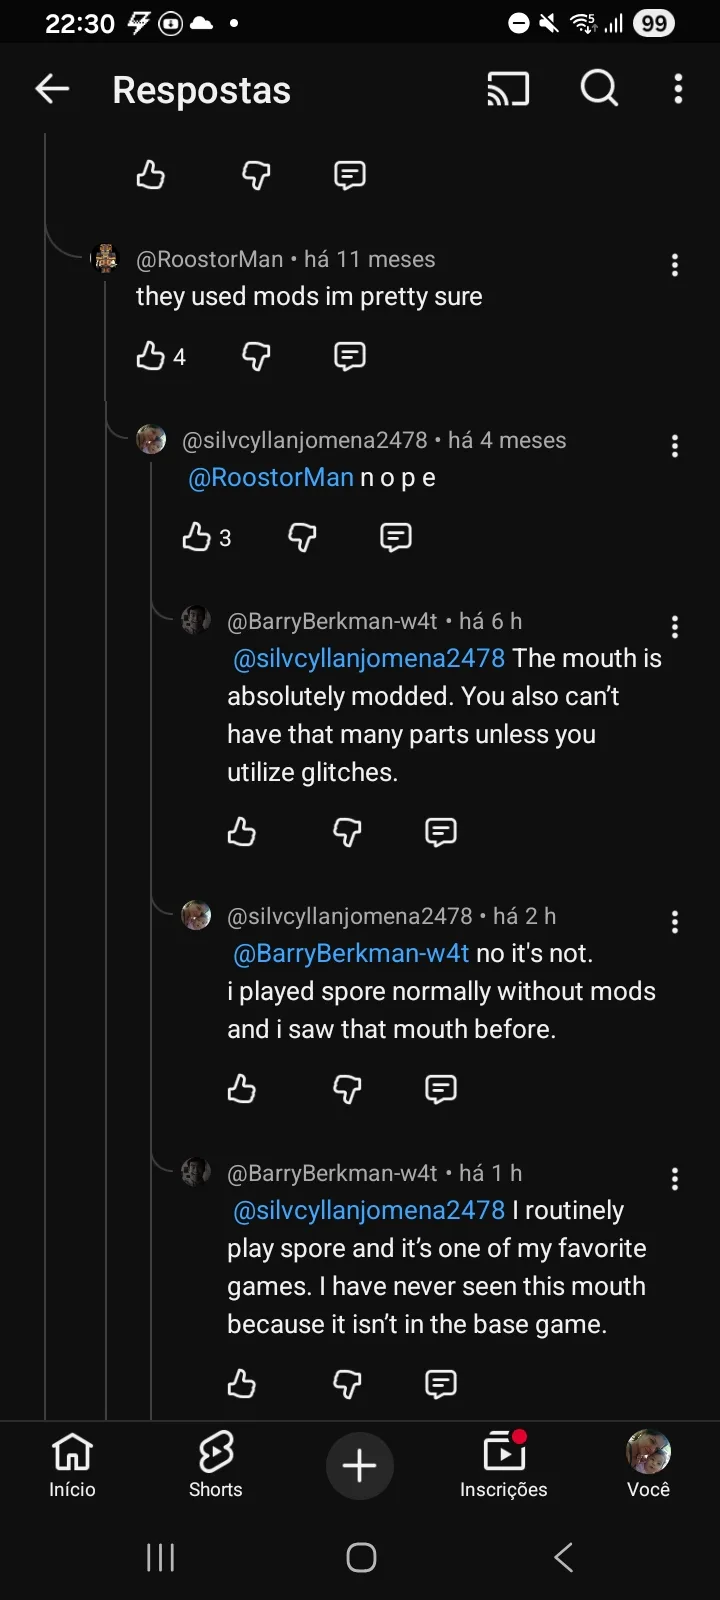Reply to "The mouth is absolutely modded" comment

(x=441, y=832)
